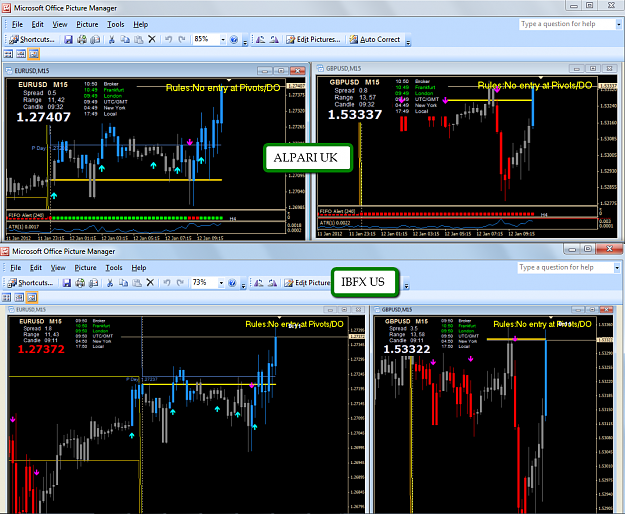
Task: Open Help menu in the 85% zoom window
Action: [140, 24]
